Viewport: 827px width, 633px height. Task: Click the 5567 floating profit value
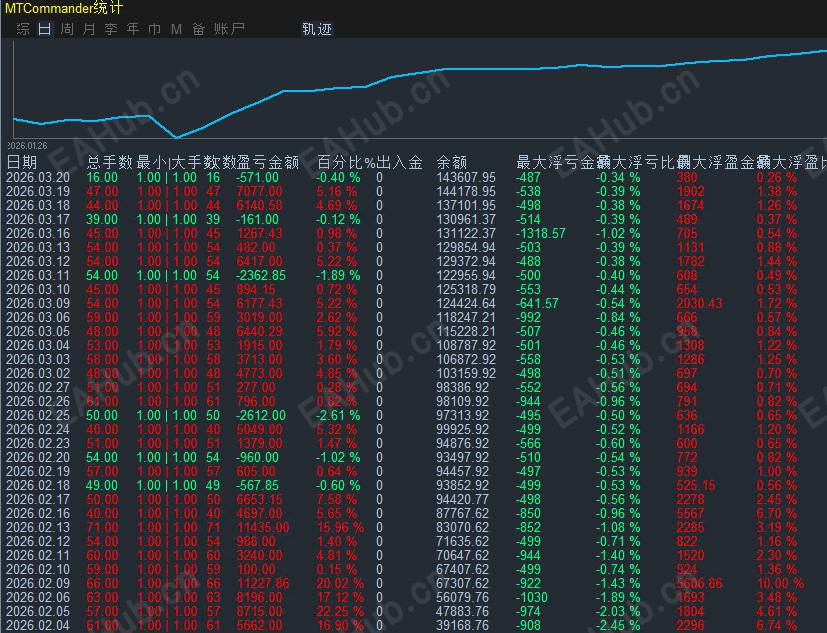(x=690, y=513)
